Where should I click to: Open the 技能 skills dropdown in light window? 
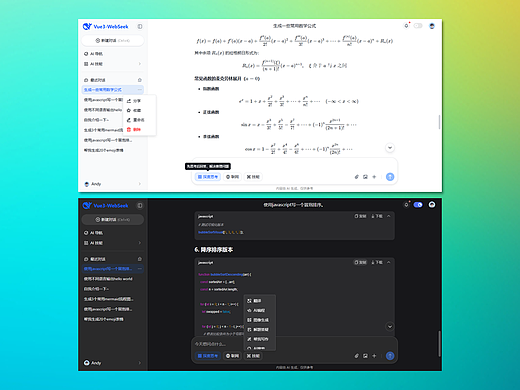[253, 177]
